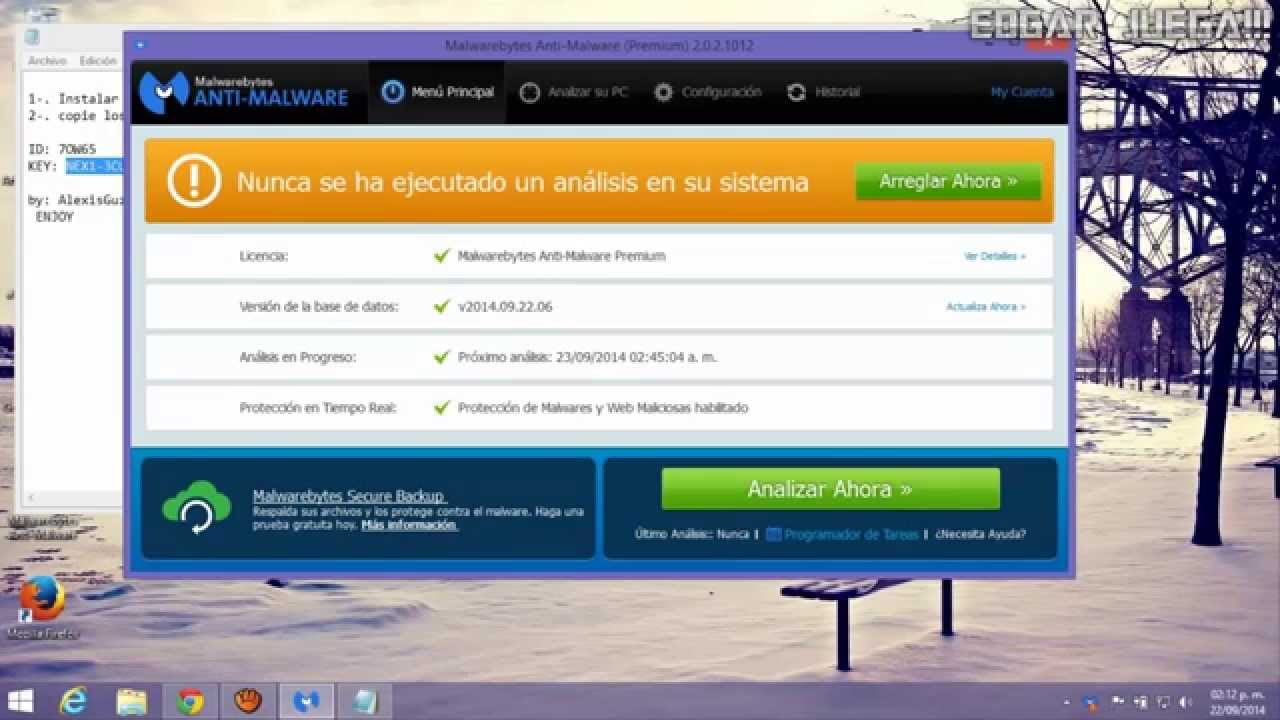The image size is (1280, 720).
Task: Click the Malwarebytes Anti-Malware logo
Action: pos(244,92)
